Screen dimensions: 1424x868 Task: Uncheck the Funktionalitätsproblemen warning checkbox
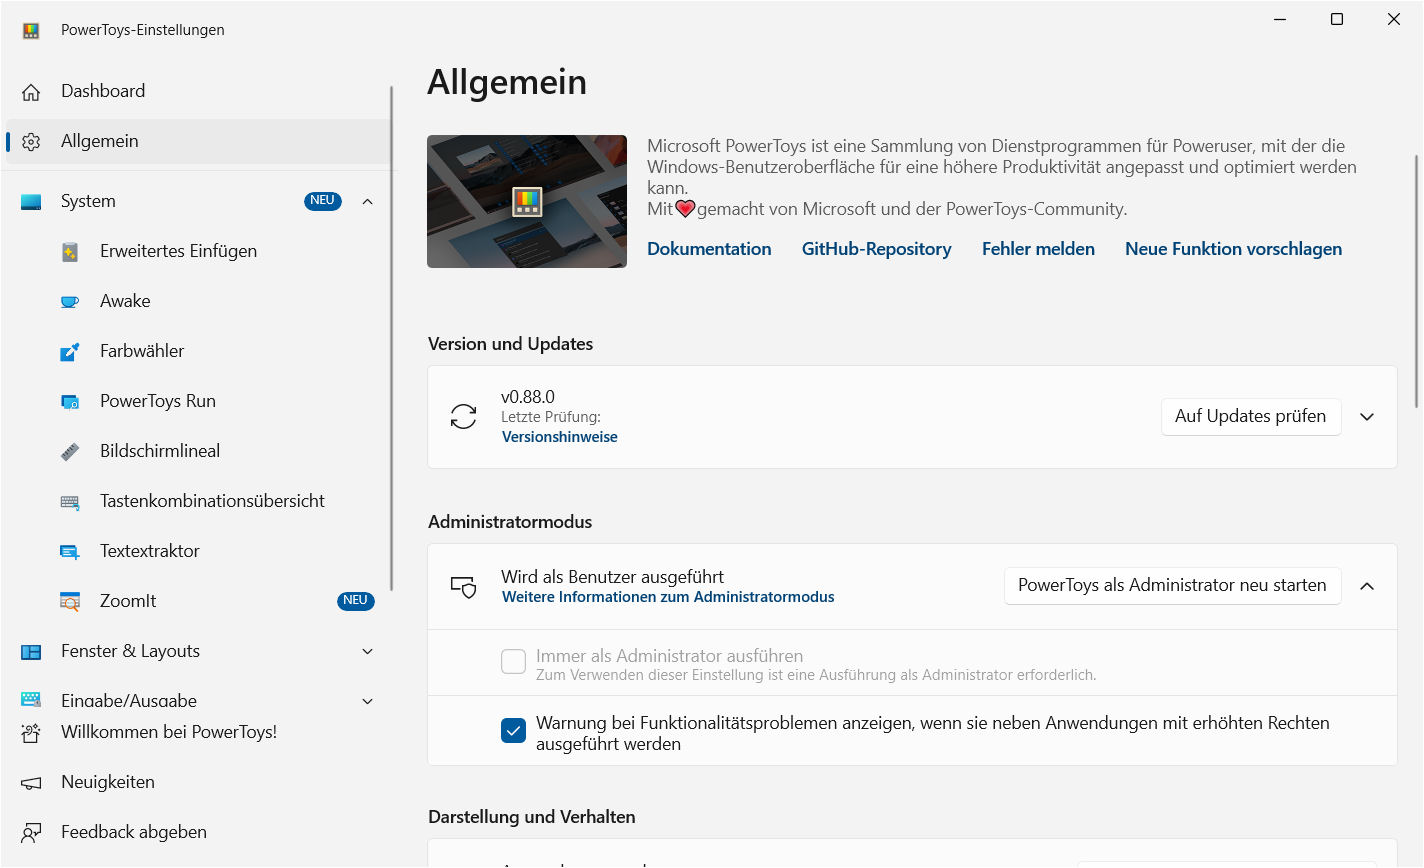513,731
